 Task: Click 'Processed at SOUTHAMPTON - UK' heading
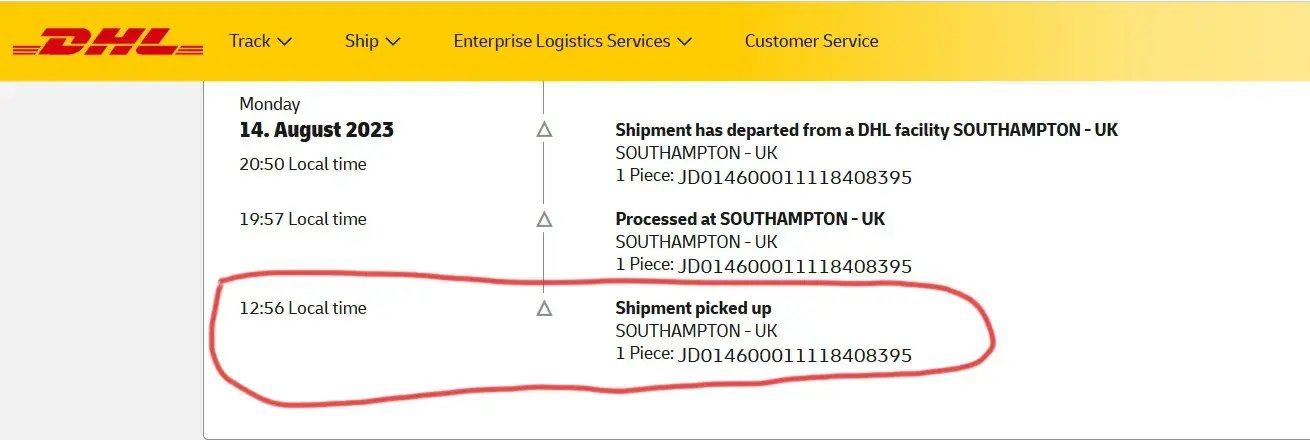click(x=750, y=219)
